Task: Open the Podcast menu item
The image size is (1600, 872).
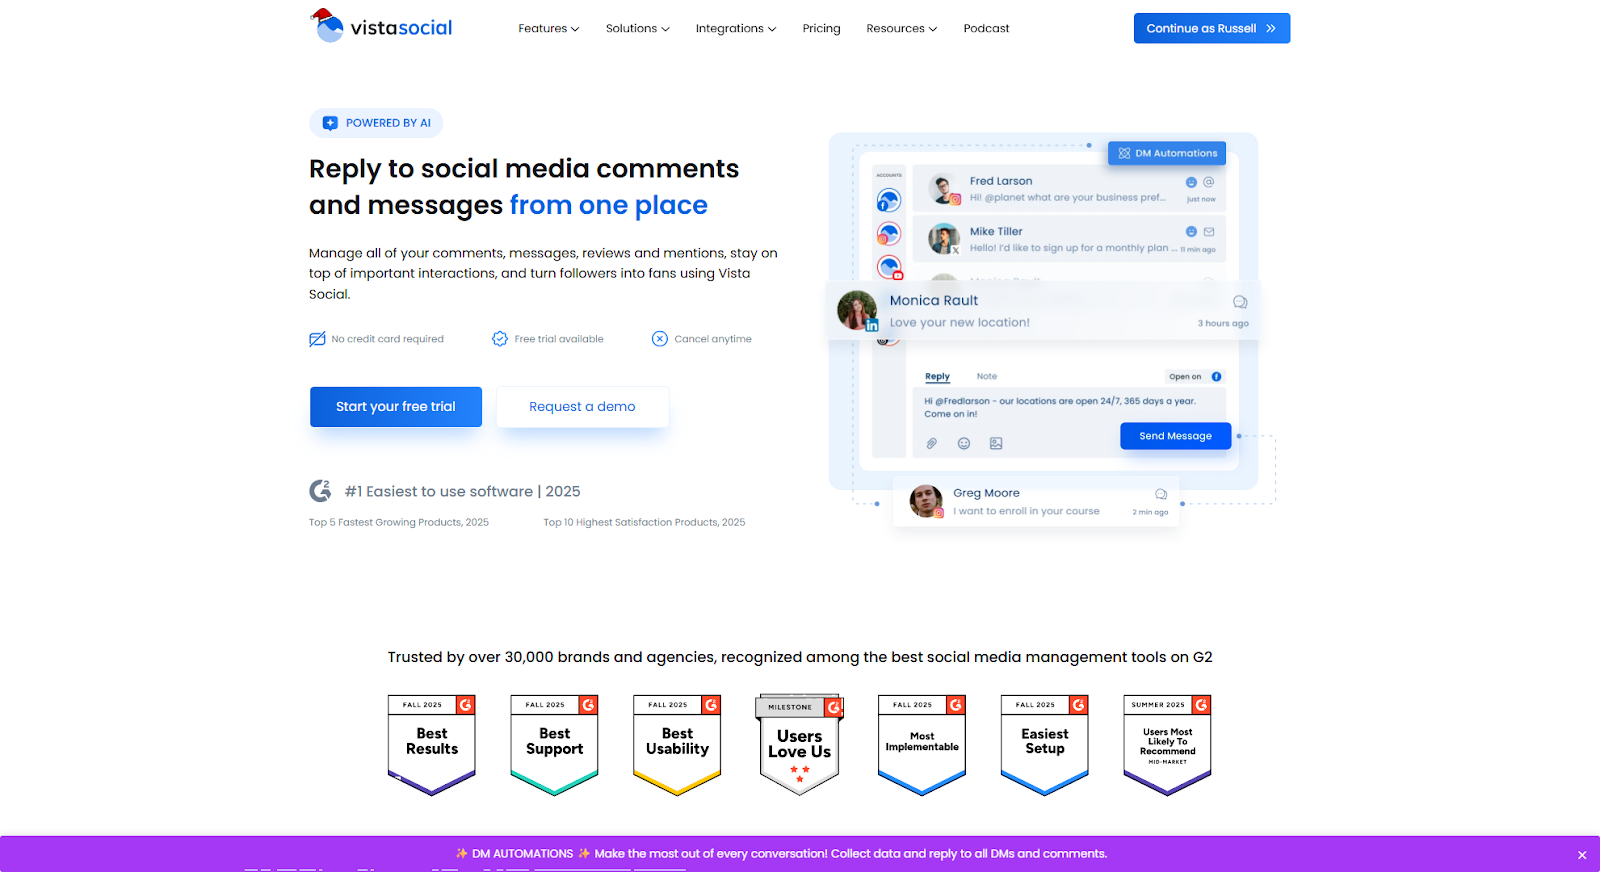Action: tap(986, 28)
